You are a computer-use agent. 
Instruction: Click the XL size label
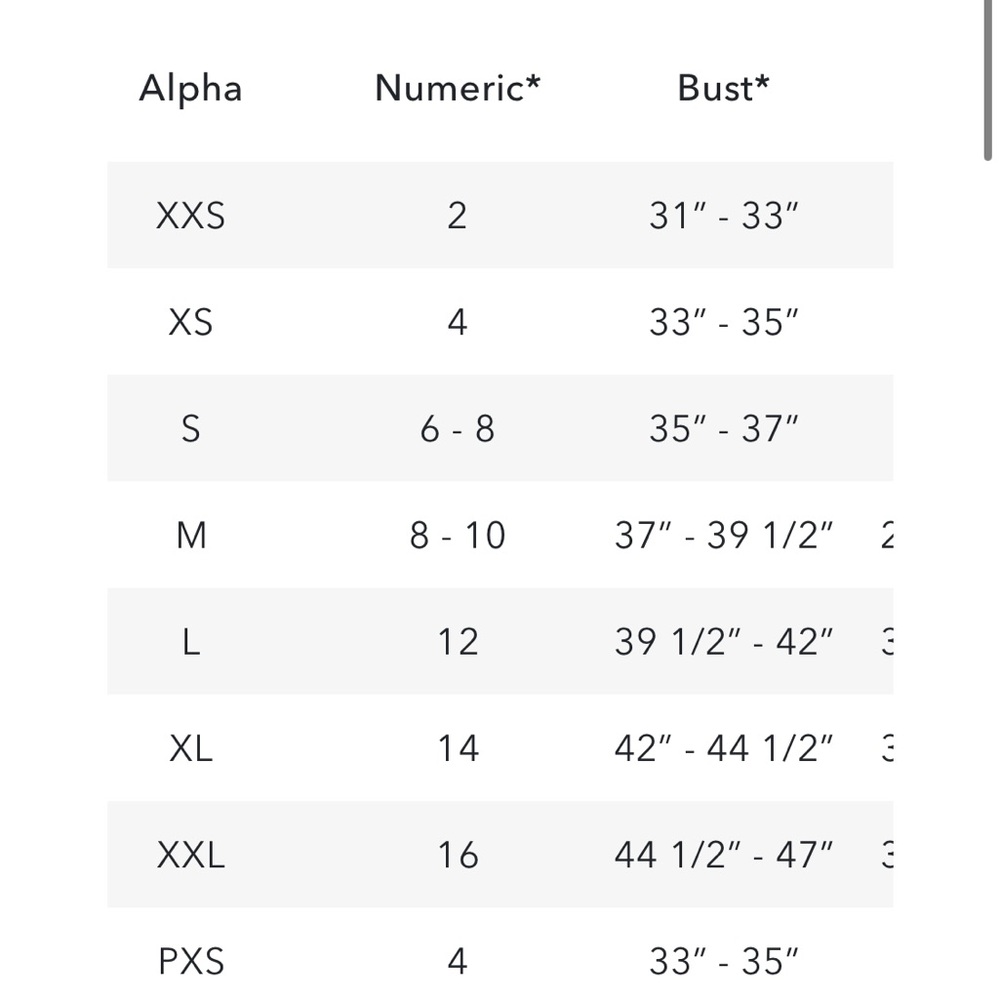tap(191, 748)
